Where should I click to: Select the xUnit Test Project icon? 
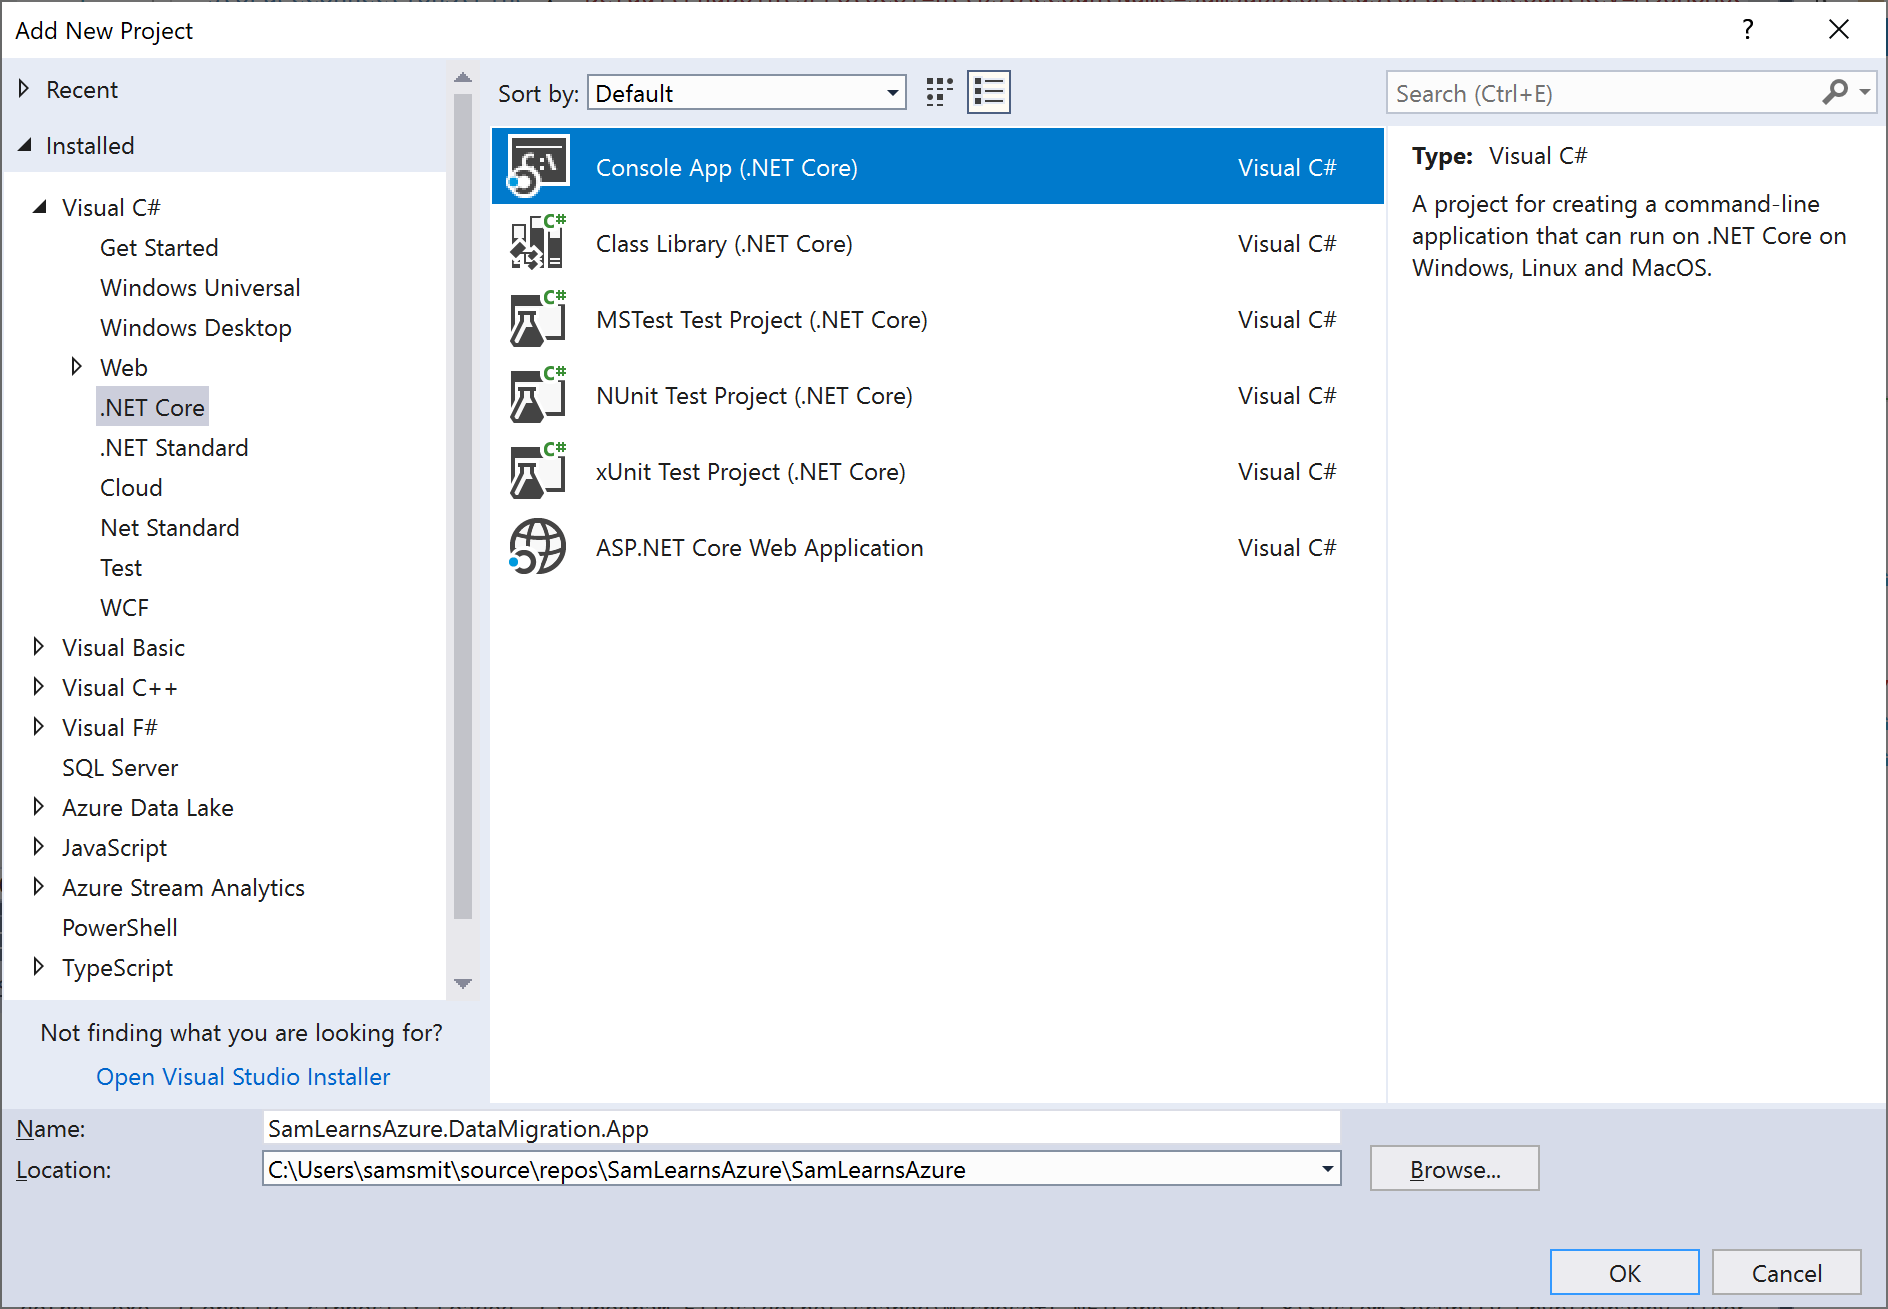pyautogui.click(x=538, y=471)
